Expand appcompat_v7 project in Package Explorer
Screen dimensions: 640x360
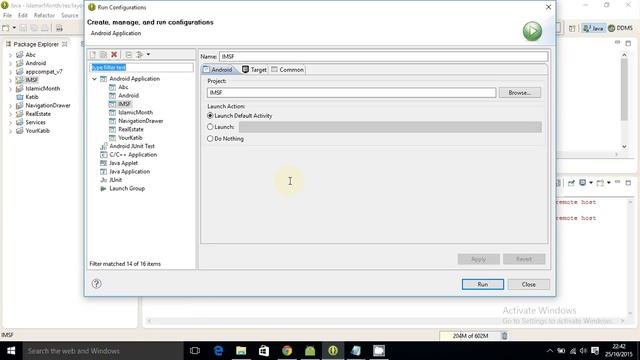pos(11,72)
